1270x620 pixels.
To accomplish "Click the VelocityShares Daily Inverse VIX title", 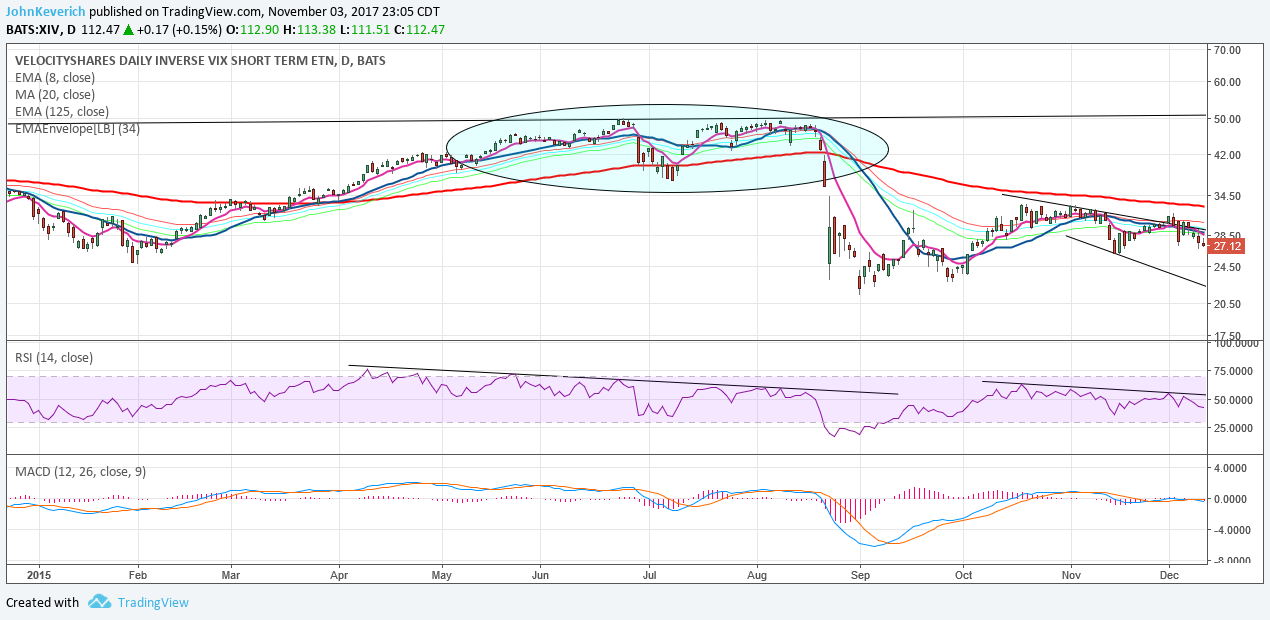I will point(200,60).
